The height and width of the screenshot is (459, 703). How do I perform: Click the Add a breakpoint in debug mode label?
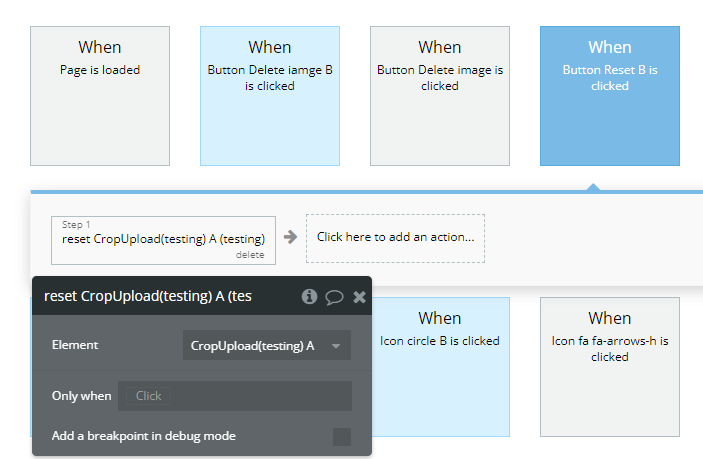[x=144, y=436]
